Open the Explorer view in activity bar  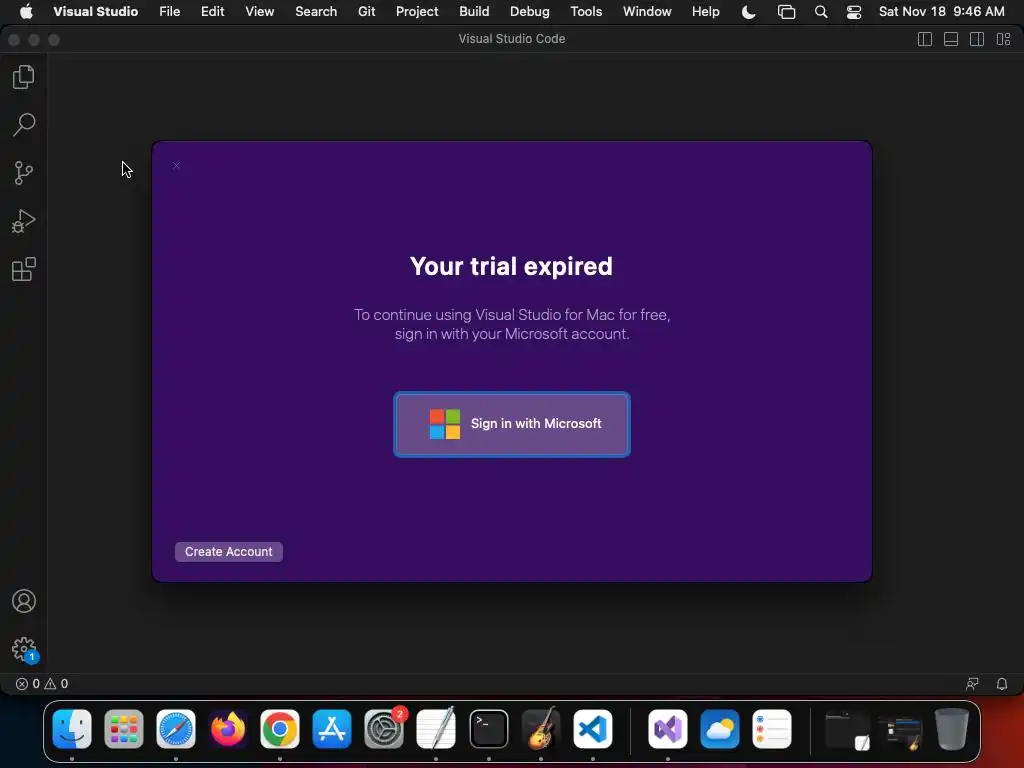click(24, 77)
